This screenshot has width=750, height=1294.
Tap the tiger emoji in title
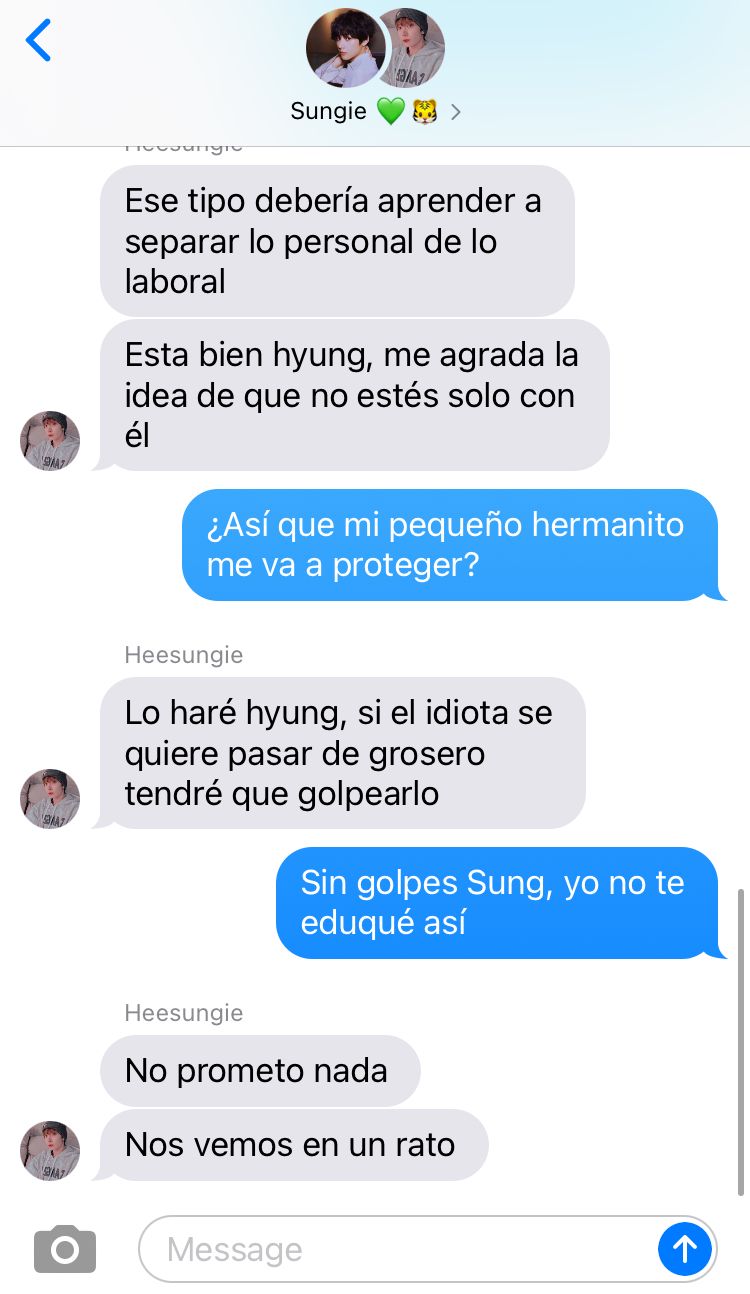coord(424,112)
